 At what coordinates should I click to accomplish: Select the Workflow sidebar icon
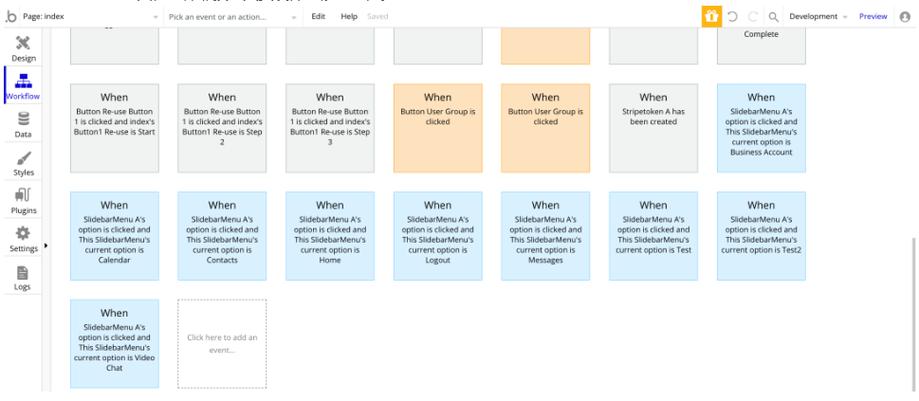pyautogui.click(x=24, y=87)
